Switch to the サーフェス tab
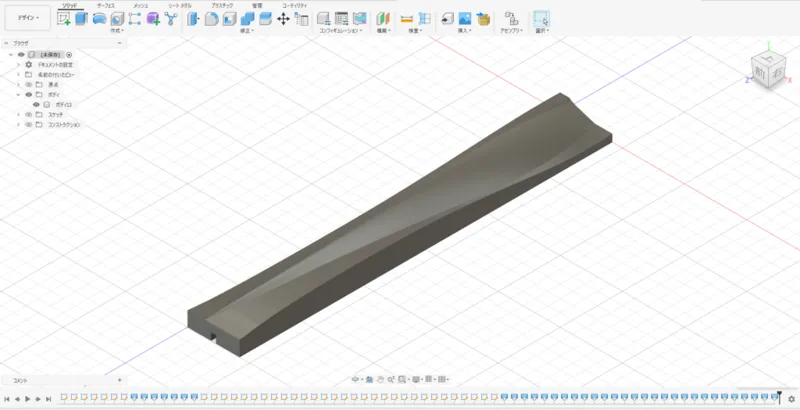The image size is (800, 410). 106,5
